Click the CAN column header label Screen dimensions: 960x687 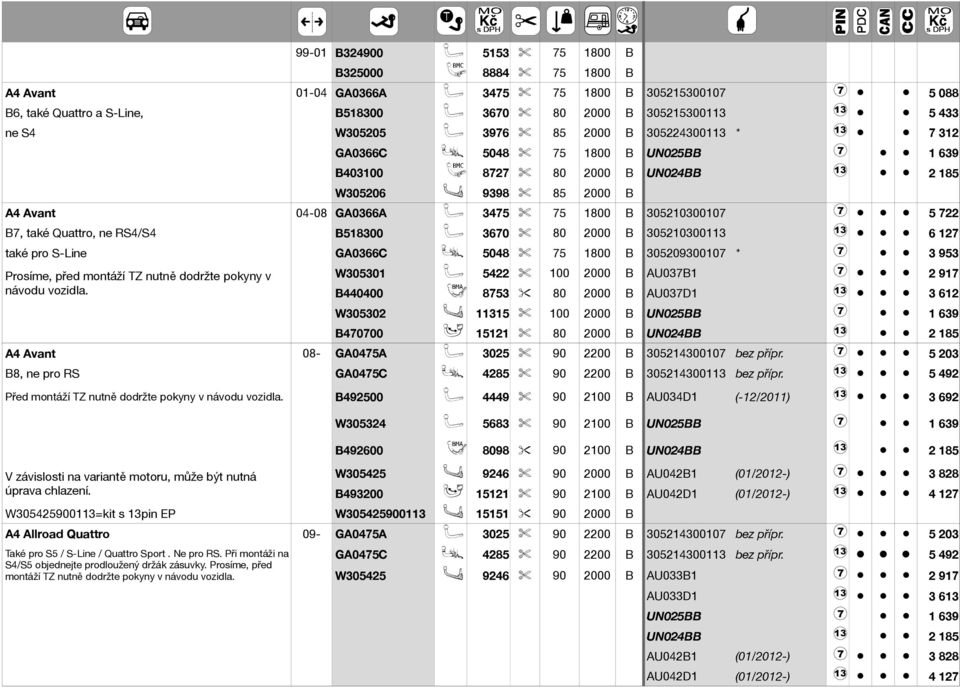tap(885, 21)
